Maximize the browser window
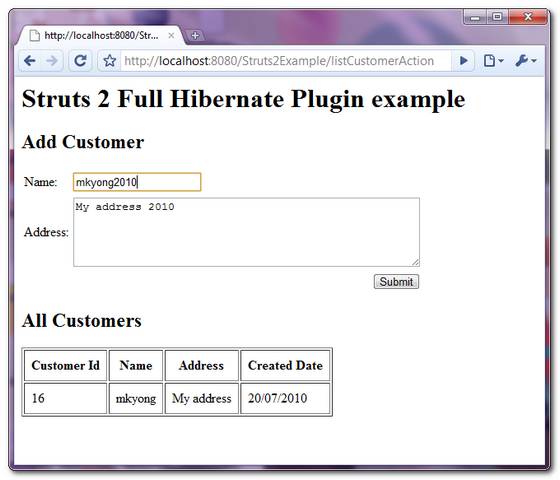This screenshot has width=560, height=480. click(497, 17)
